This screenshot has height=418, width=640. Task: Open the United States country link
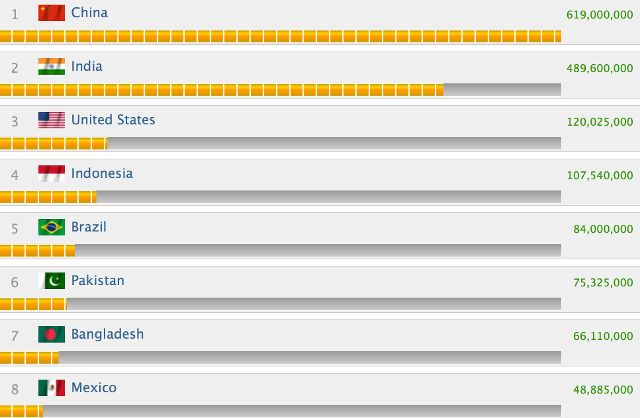pos(113,120)
